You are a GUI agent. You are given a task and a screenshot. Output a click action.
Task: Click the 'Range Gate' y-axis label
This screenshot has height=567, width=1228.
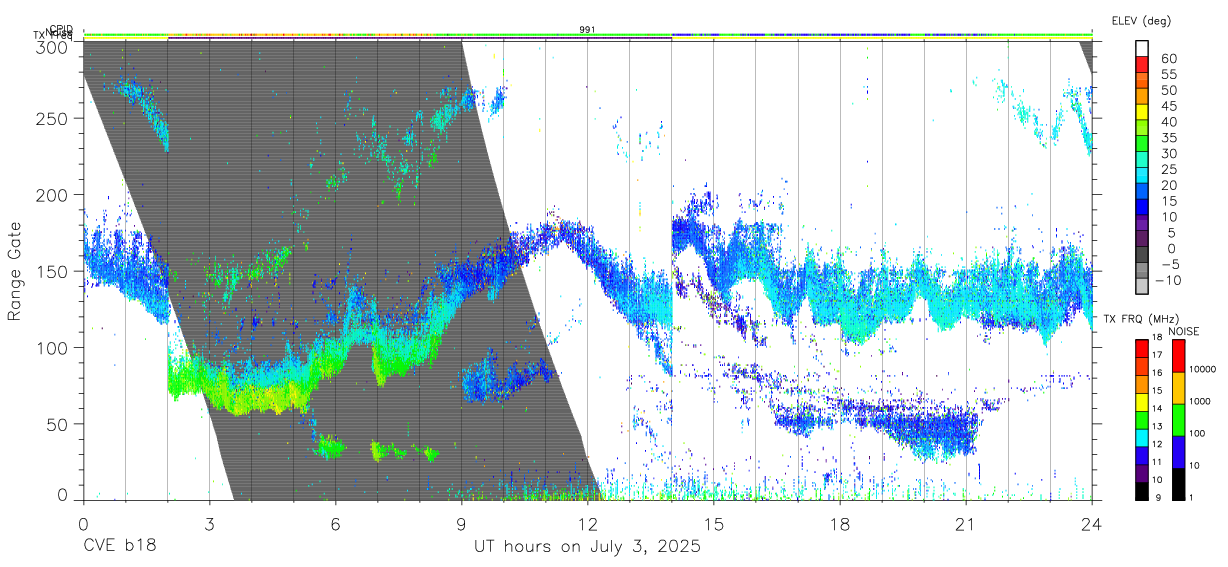pyautogui.click(x=15, y=271)
